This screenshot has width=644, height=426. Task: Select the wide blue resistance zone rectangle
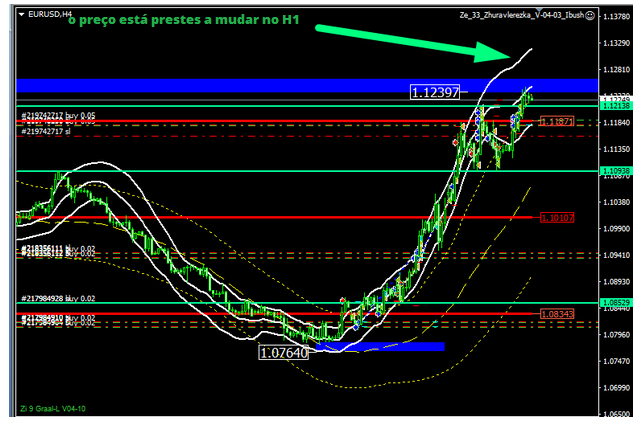[x=307, y=86]
